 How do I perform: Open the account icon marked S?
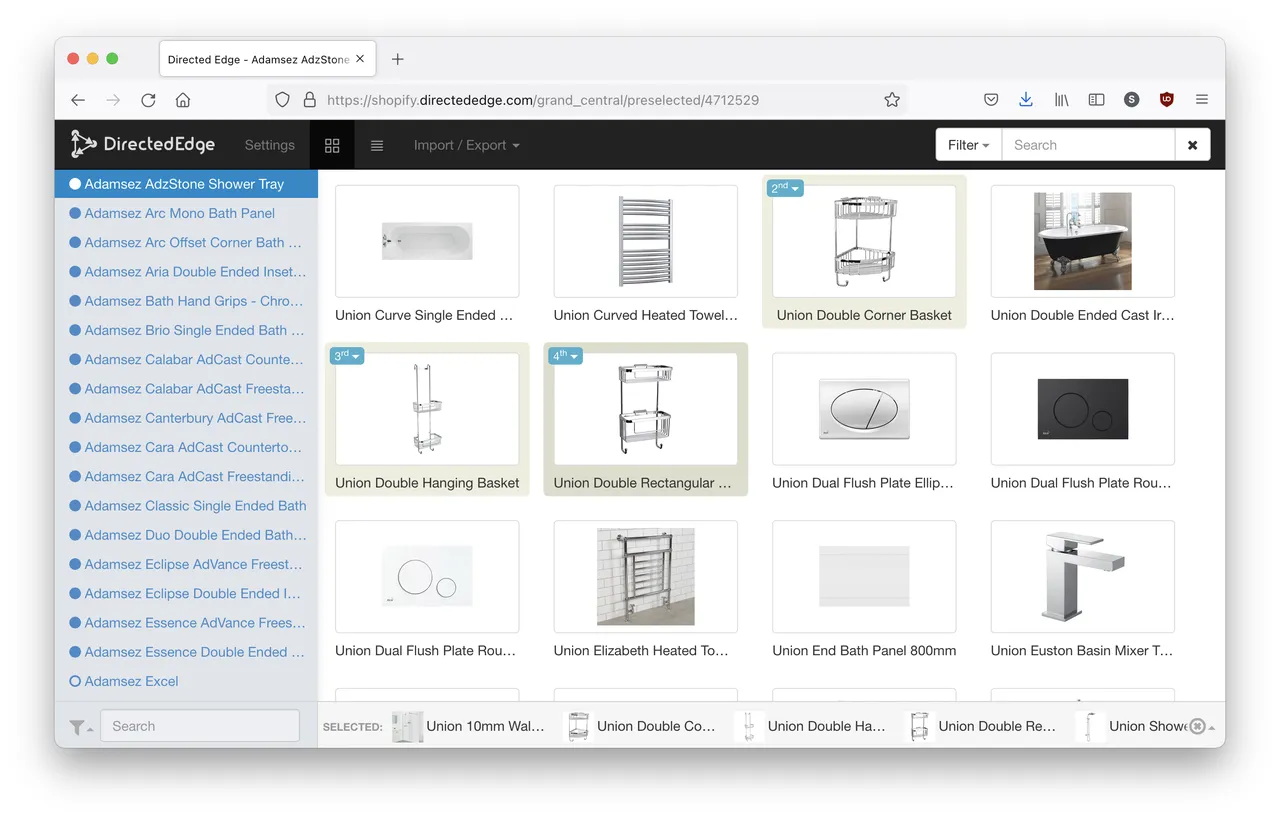(1131, 100)
